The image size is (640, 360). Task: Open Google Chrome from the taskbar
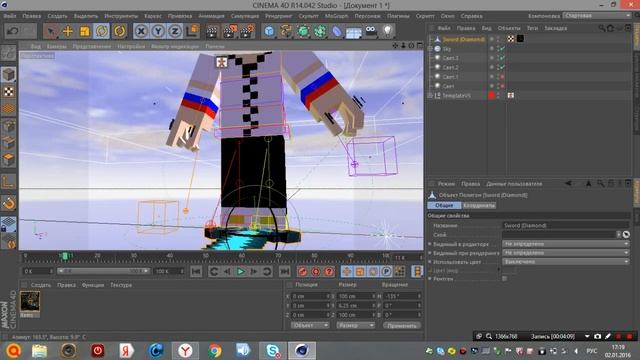(x=214, y=351)
